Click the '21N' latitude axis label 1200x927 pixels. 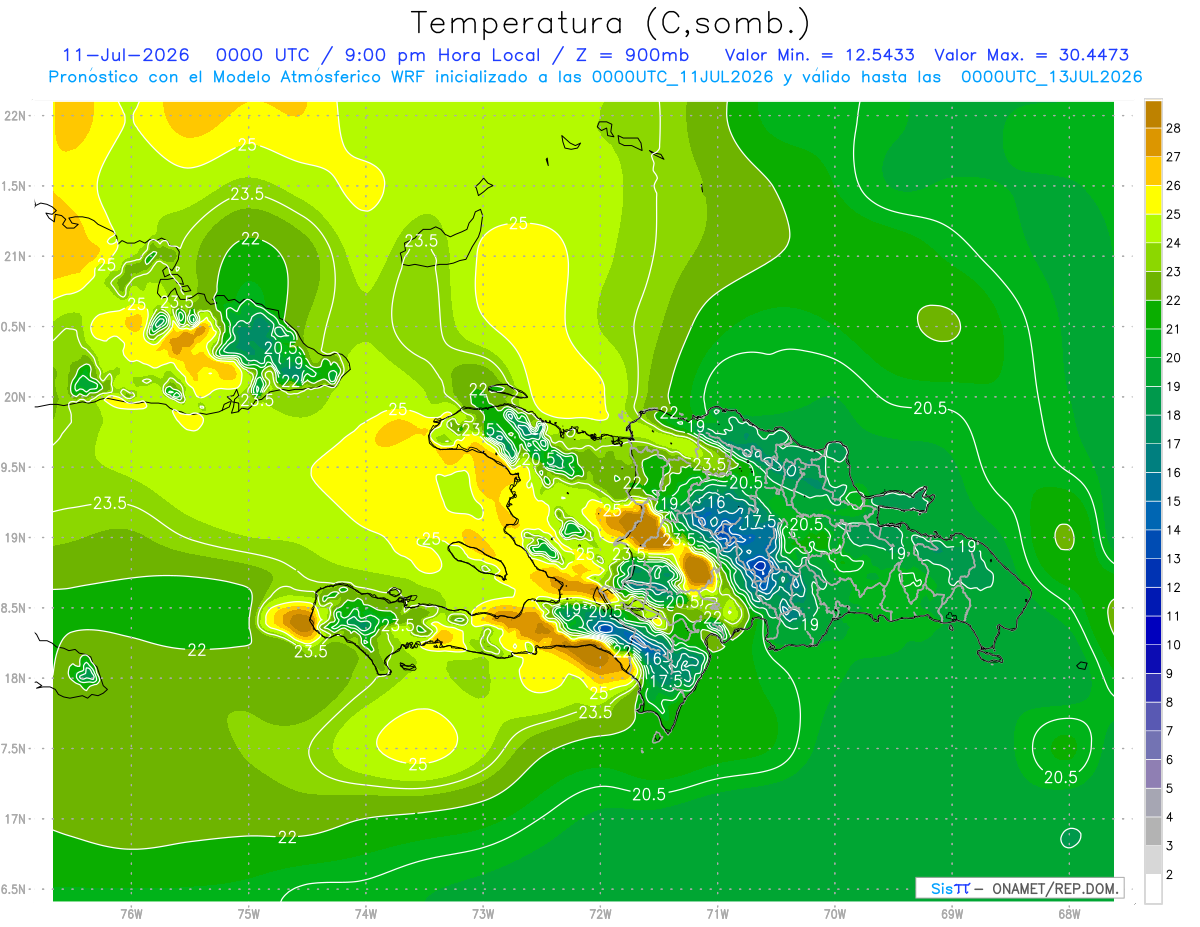[16, 257]
